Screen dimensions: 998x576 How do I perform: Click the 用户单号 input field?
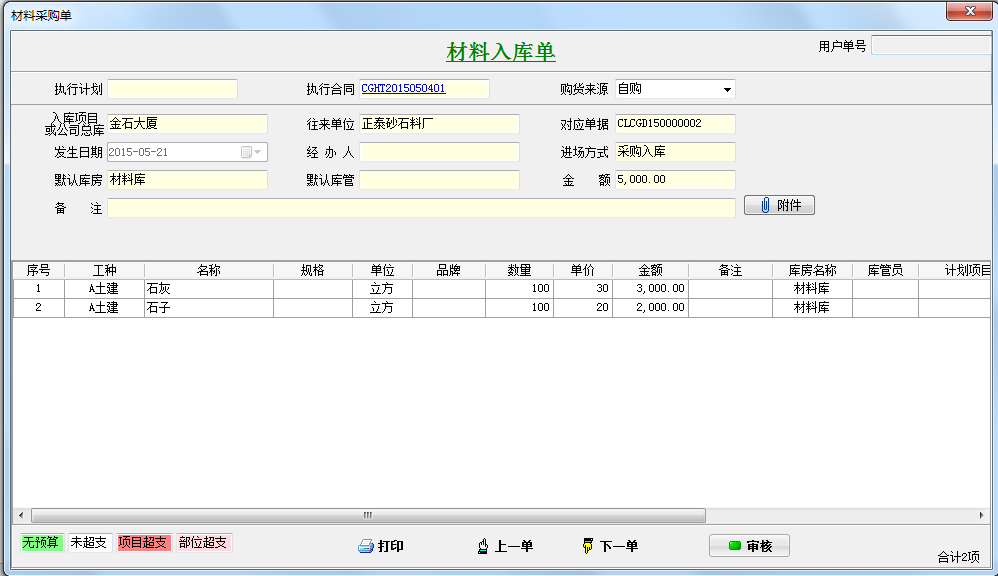pyautogui.click(x=930, y=46)
